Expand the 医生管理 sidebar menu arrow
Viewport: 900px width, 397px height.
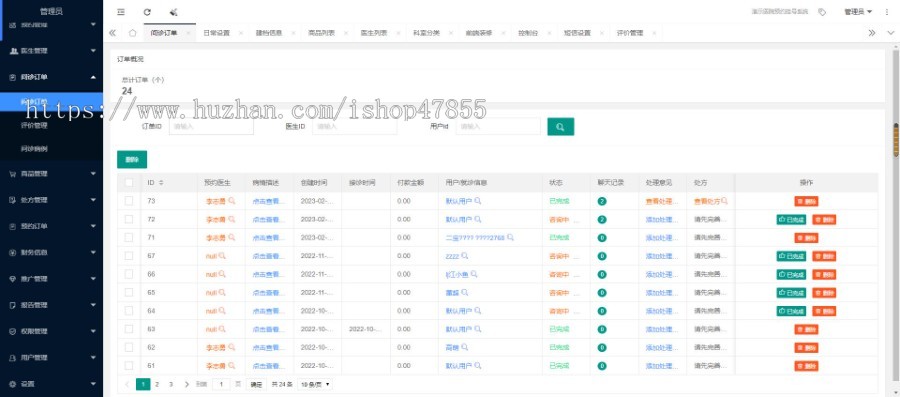tap(93, 50)
